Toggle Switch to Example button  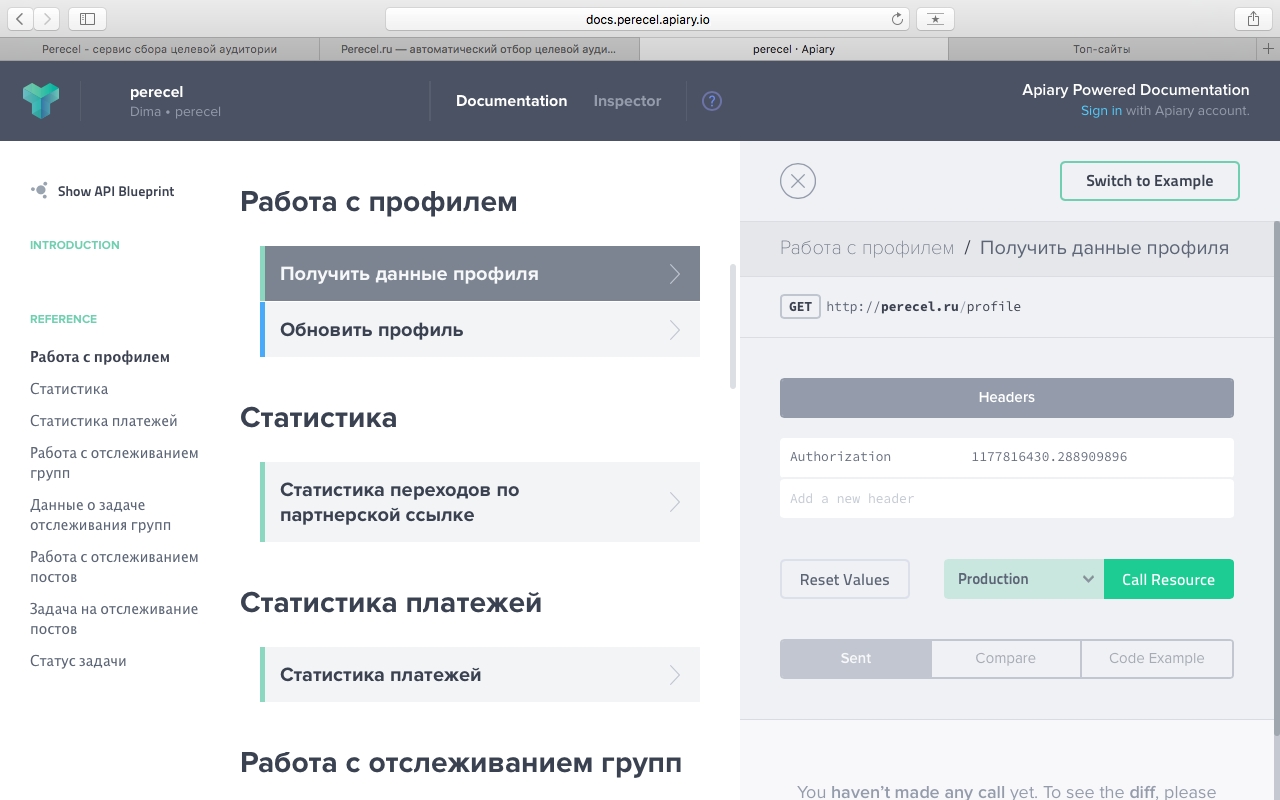[1149, 181]
